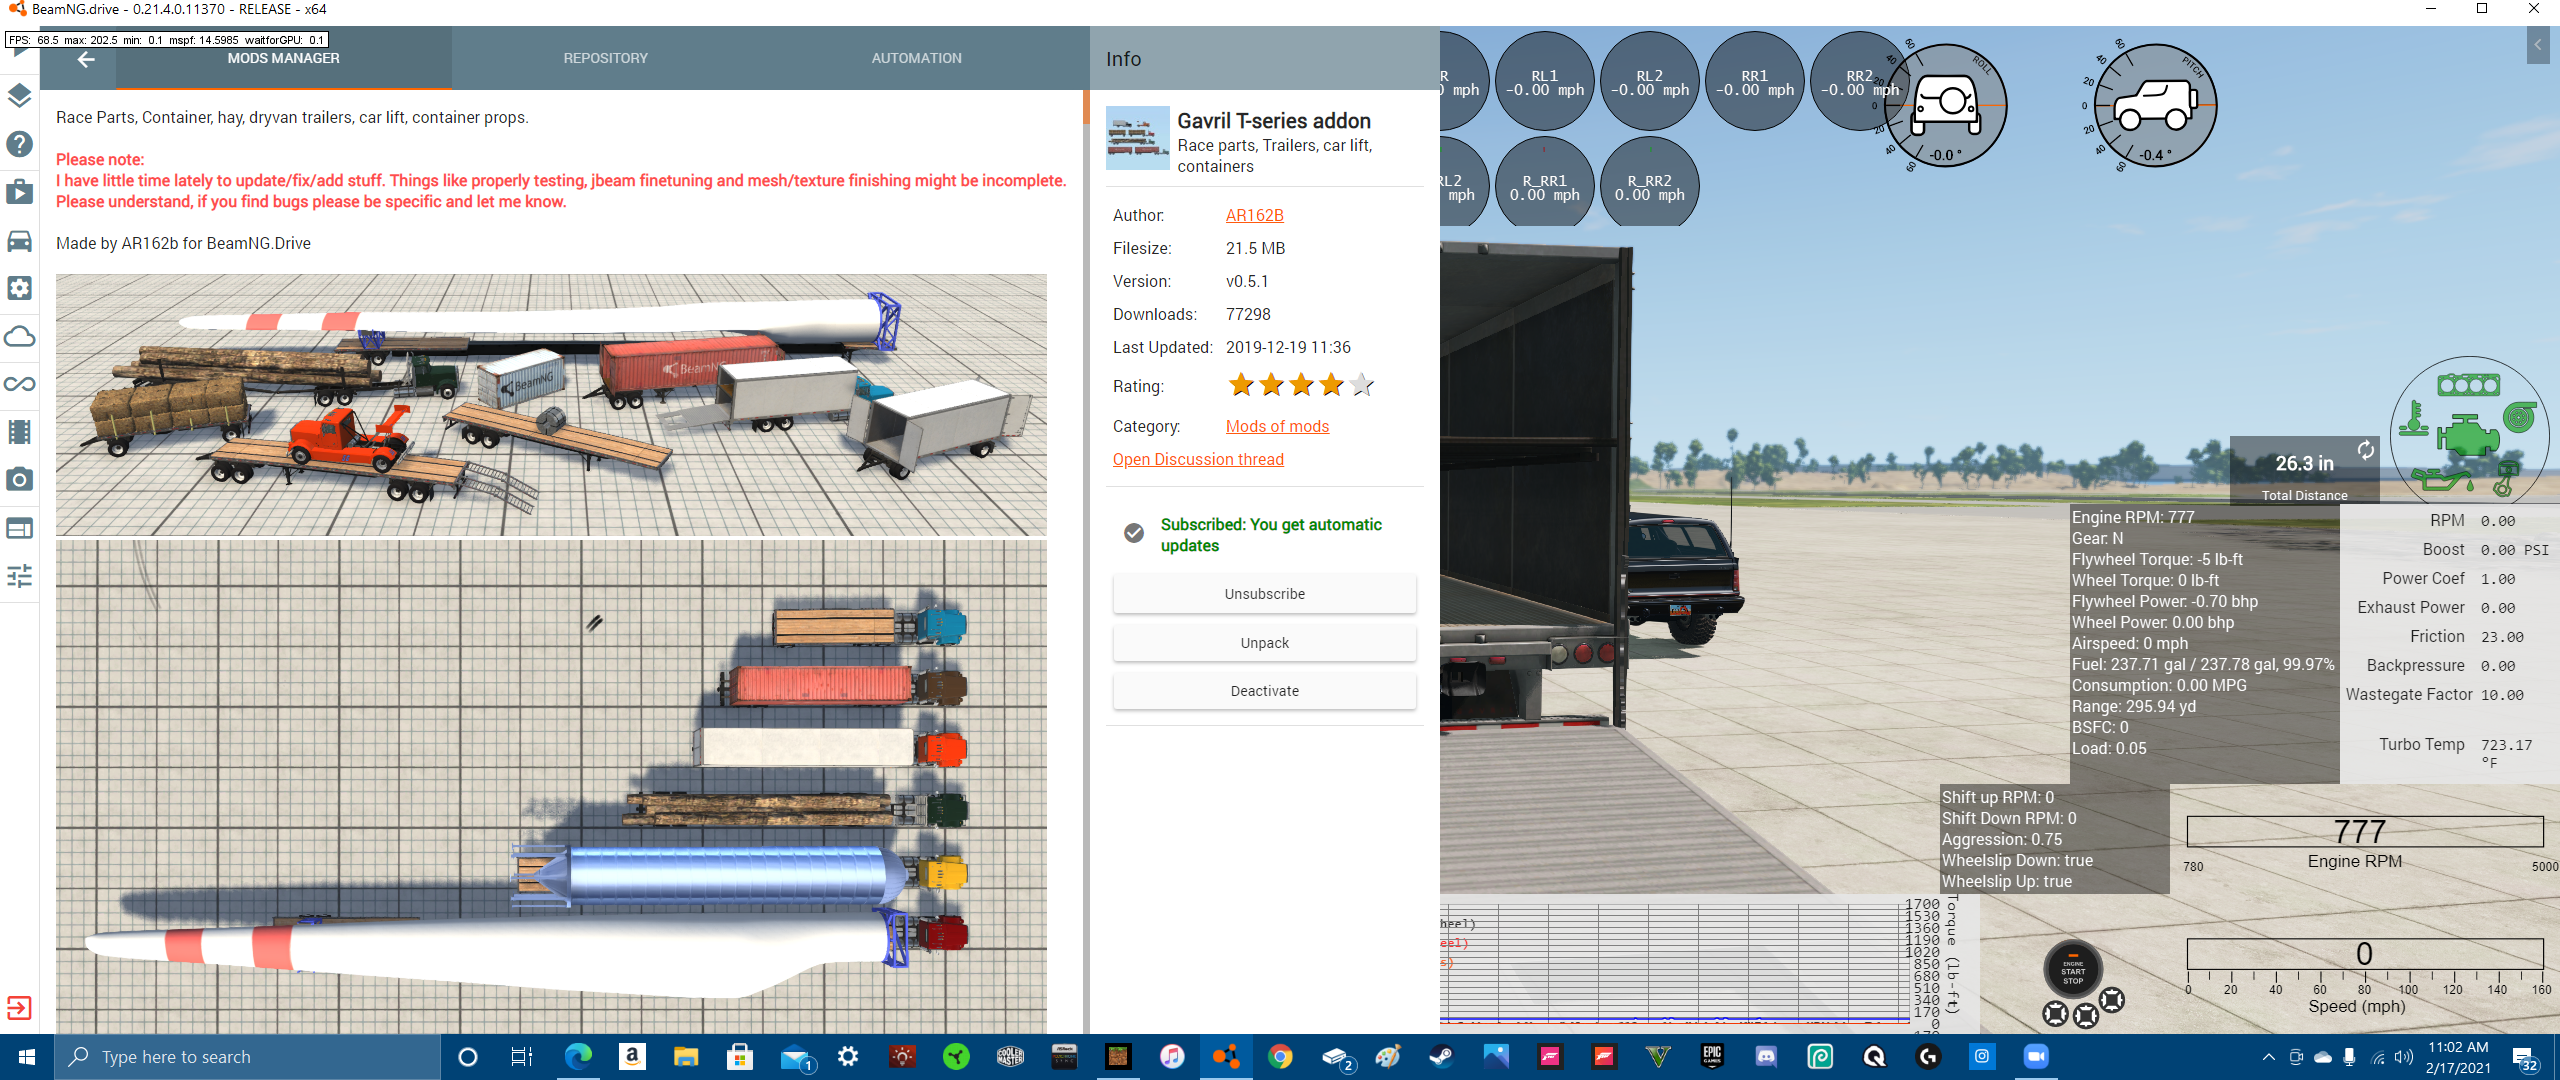Switch to the Mods Manager tab
2560x1080 pixels.
coord(284,59)
